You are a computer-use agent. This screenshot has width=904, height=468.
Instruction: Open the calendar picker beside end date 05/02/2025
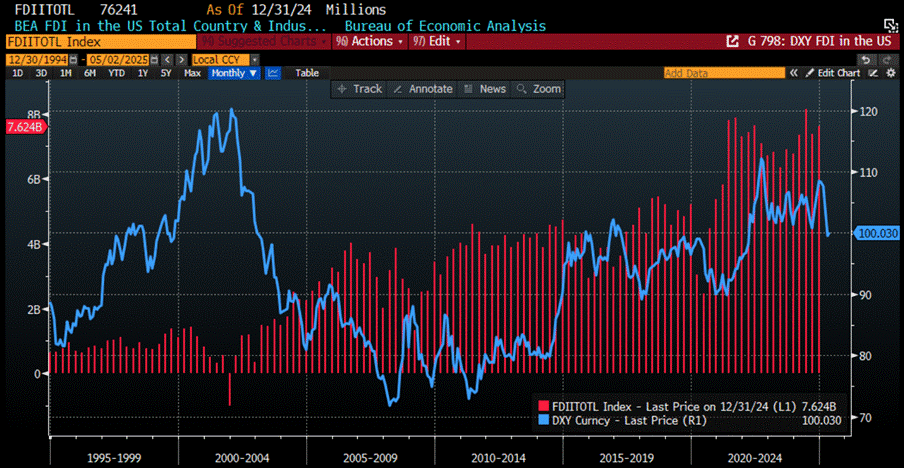tap(153, 59)
